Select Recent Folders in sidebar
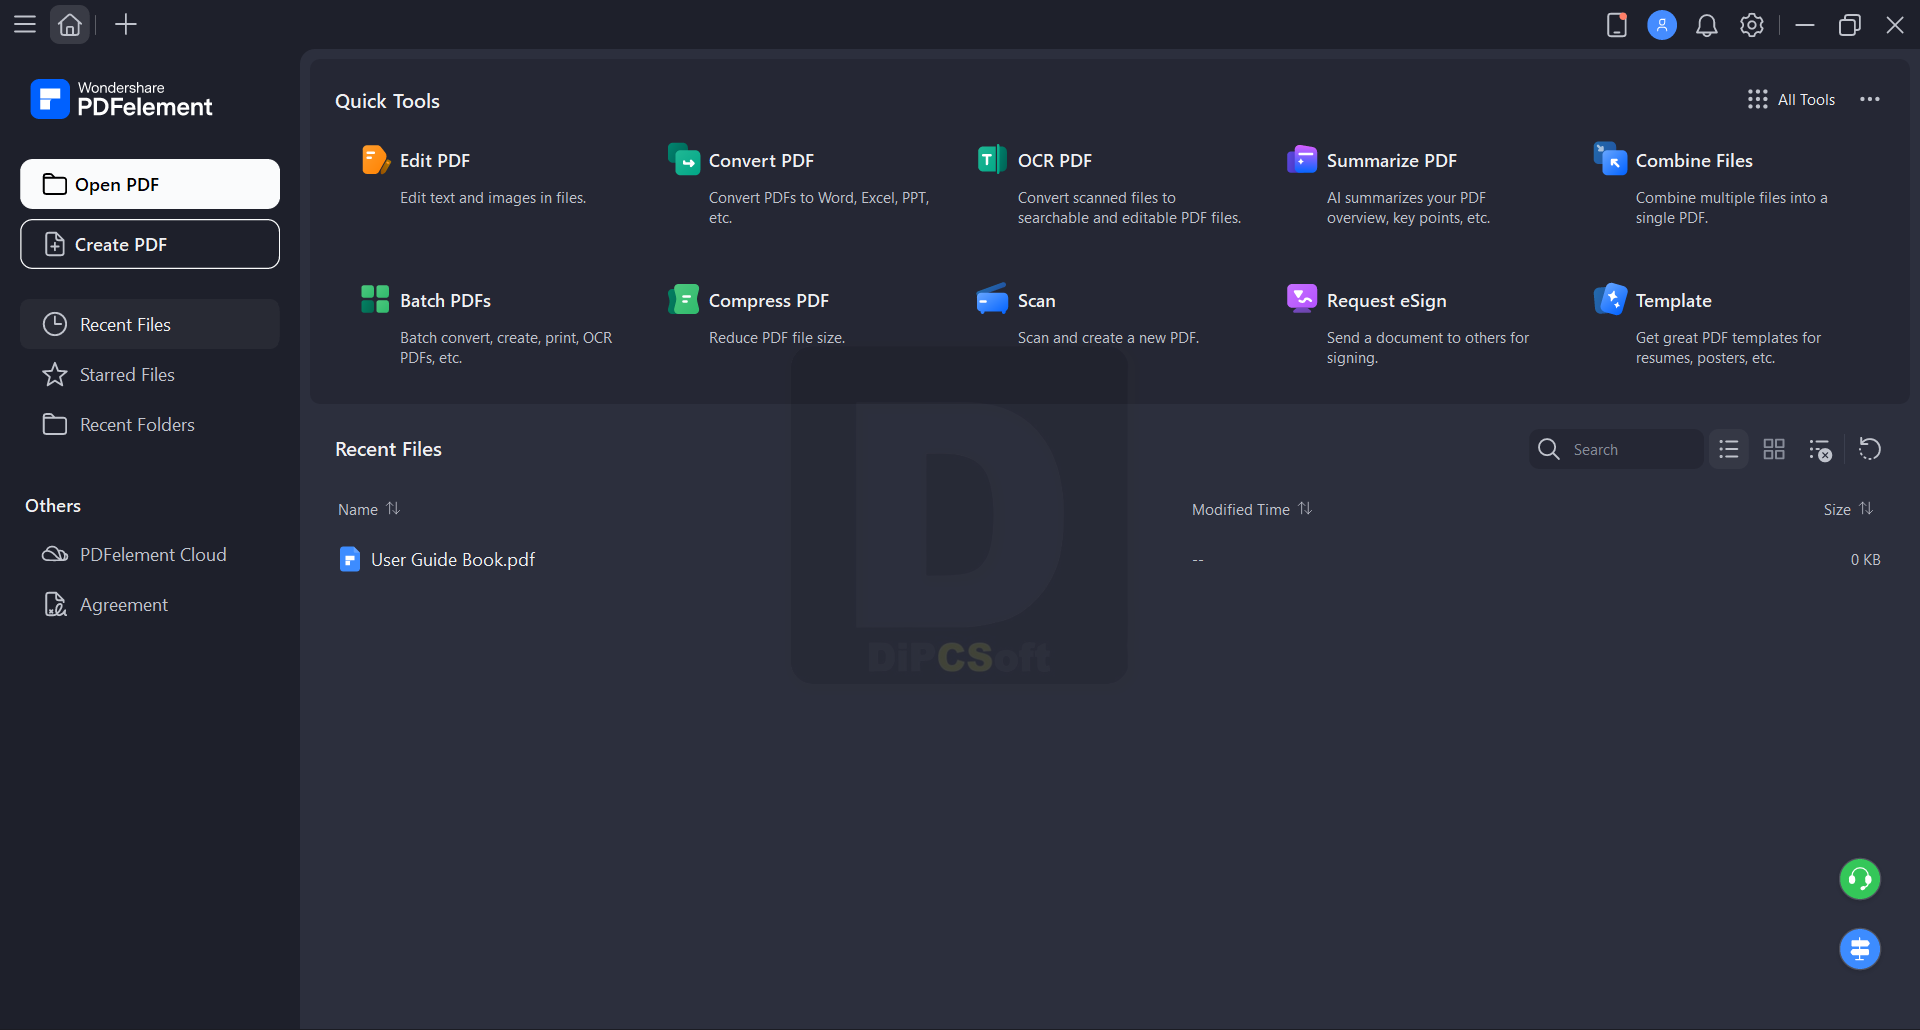The width and height of the screenshot is (1920, 1030). (150, 424)
